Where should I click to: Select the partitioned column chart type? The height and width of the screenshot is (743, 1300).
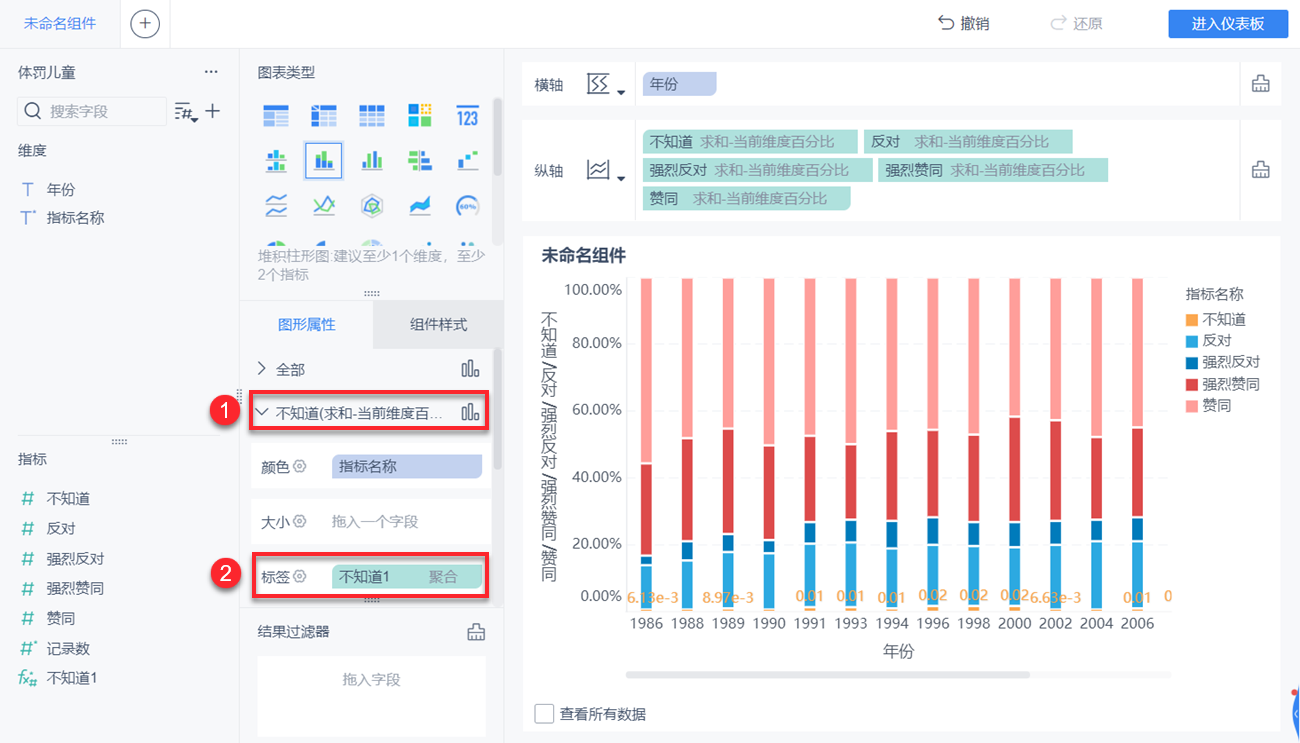[276, 160]
